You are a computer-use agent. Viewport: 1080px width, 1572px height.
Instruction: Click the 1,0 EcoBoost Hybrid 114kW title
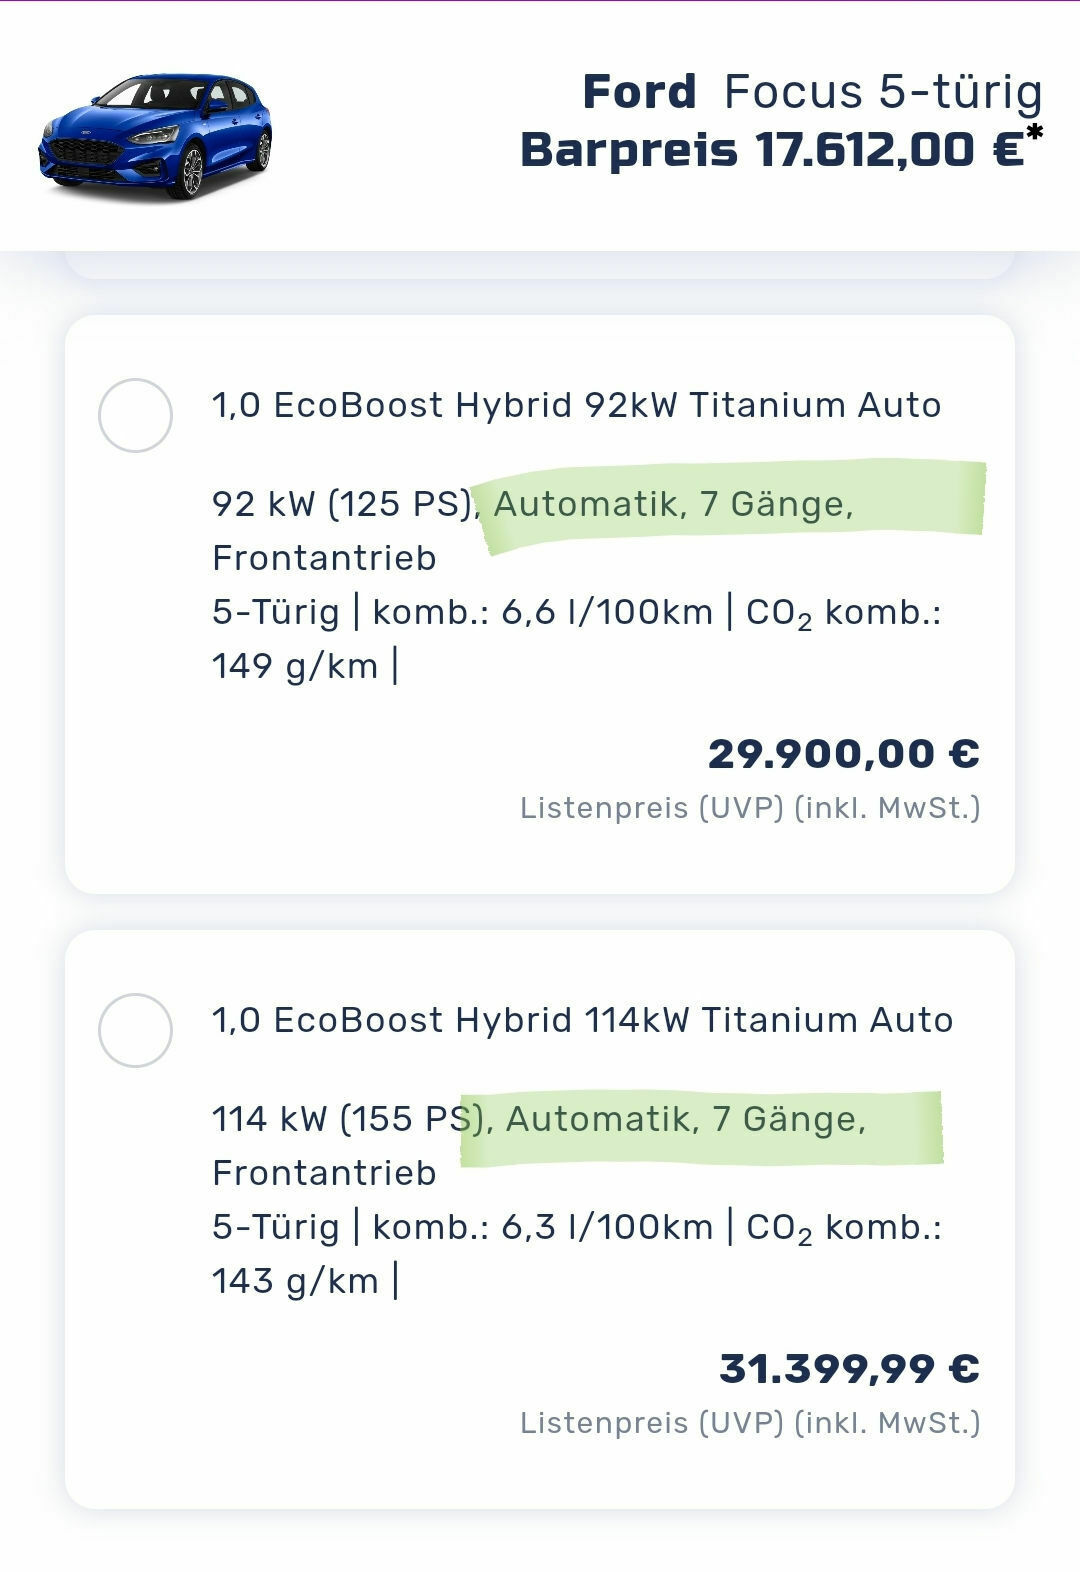coord(582,1020)
